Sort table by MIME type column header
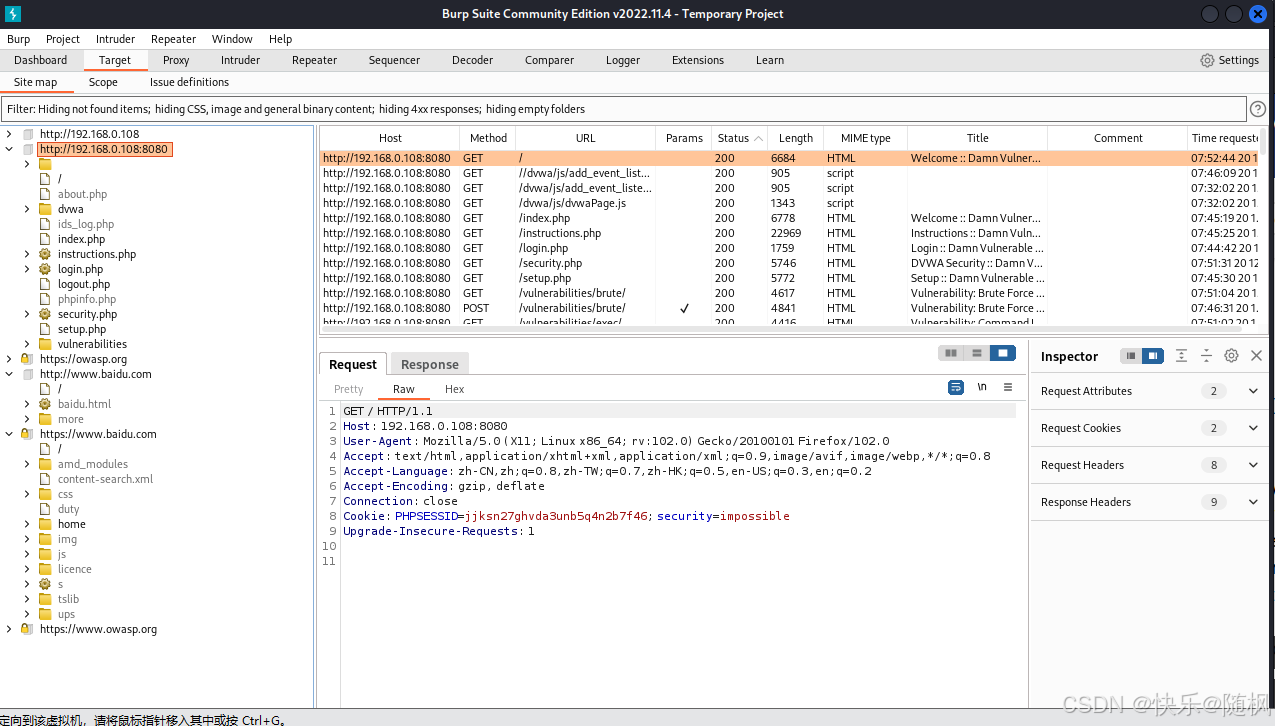 (865, 138)
